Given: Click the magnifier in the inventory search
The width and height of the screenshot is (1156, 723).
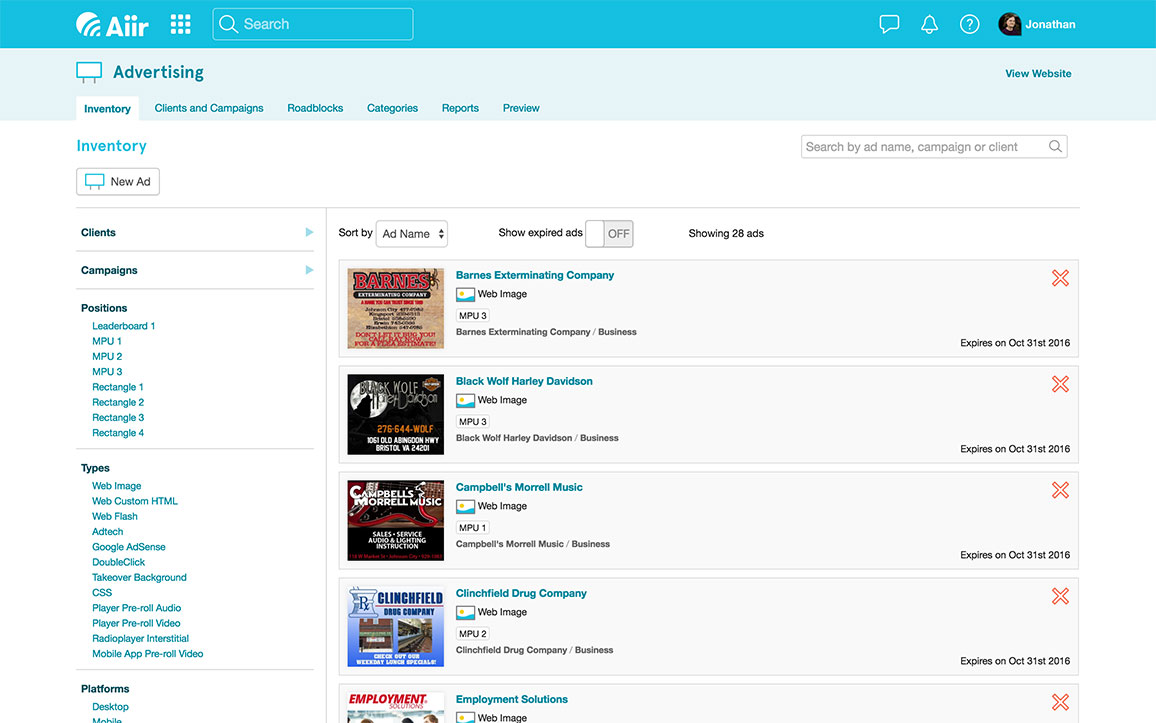Looking at the screenshot, I should [x=1055, y=147].
